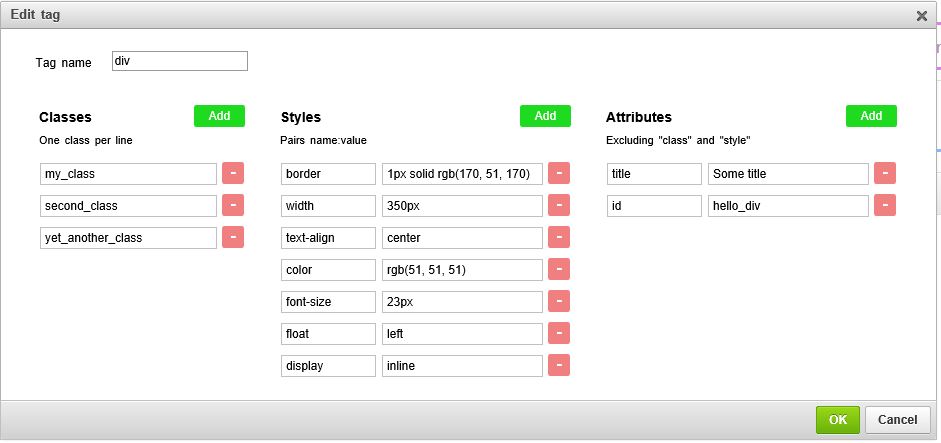941x443 pixels.
Task: Delete the border style row
Action: [x=559, y=173]
